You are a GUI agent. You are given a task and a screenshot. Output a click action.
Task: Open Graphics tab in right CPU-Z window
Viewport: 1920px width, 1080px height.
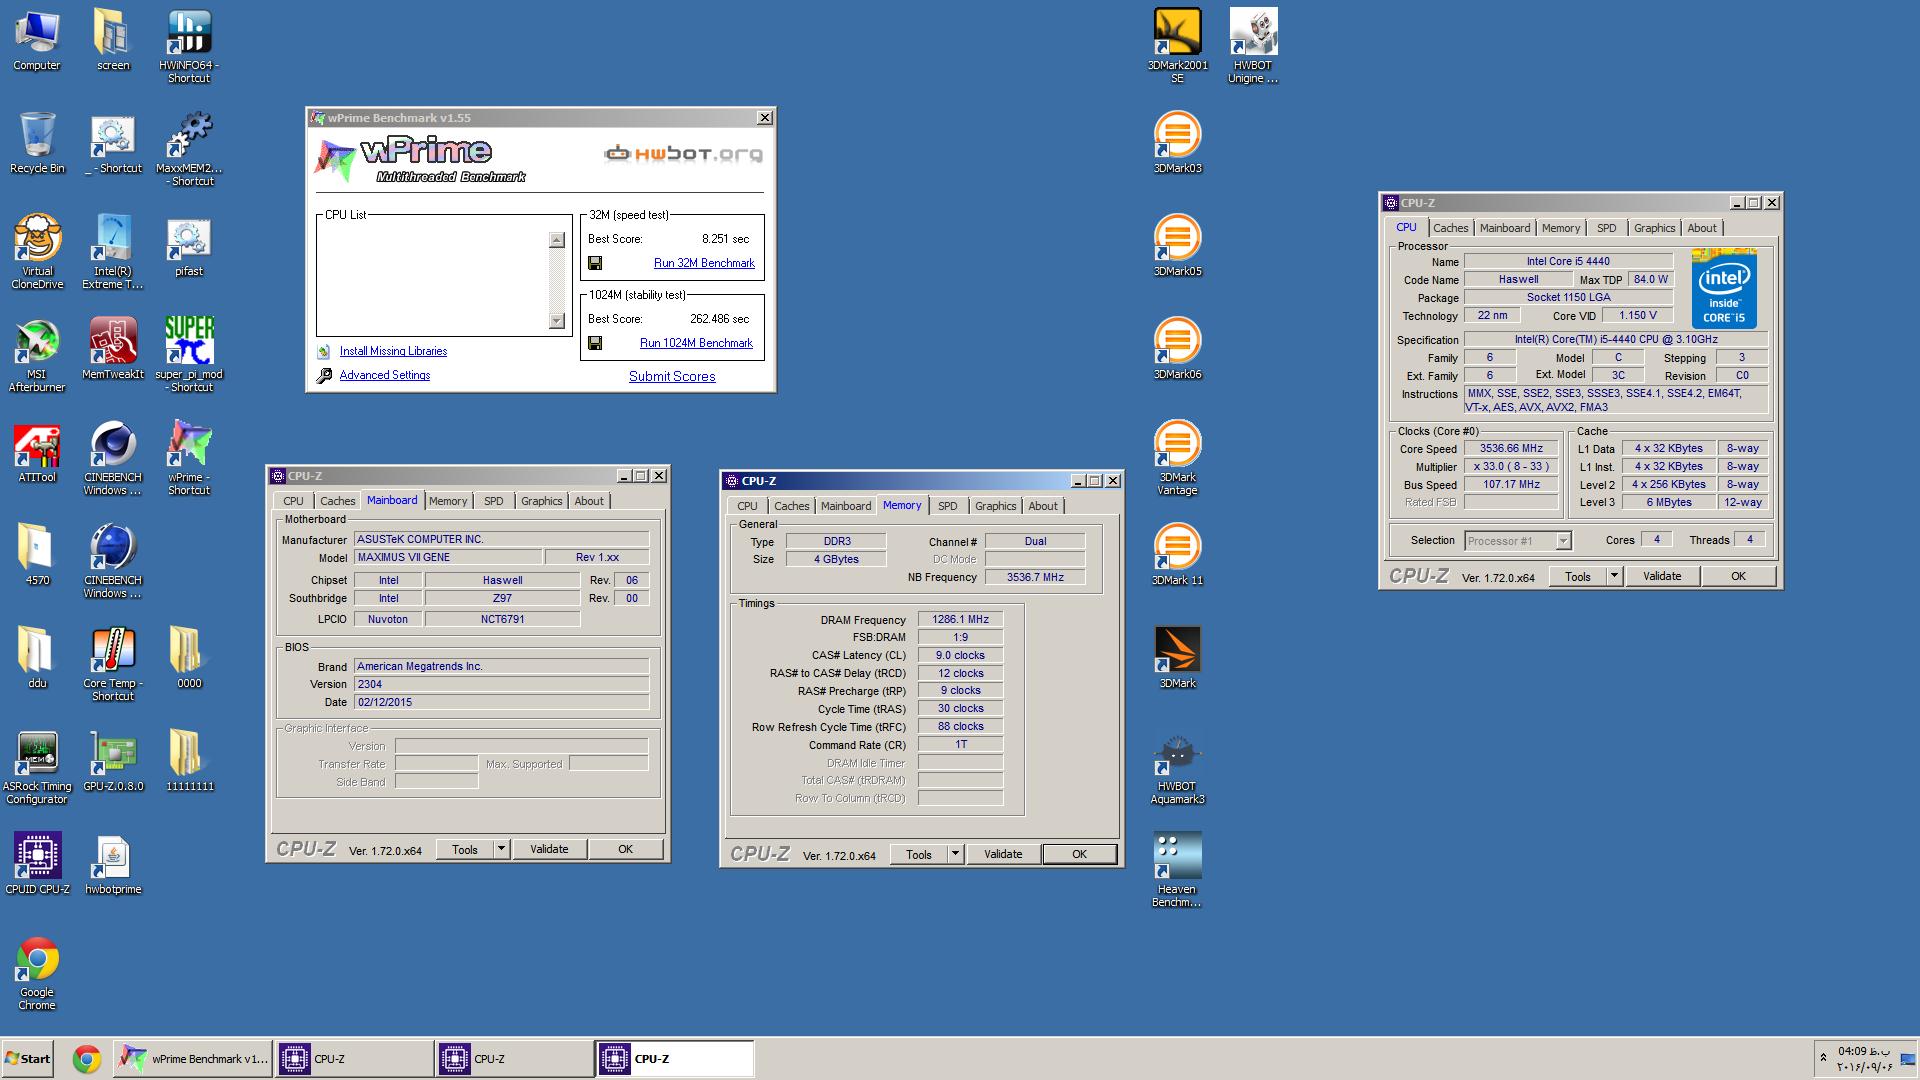point(1654,228)
